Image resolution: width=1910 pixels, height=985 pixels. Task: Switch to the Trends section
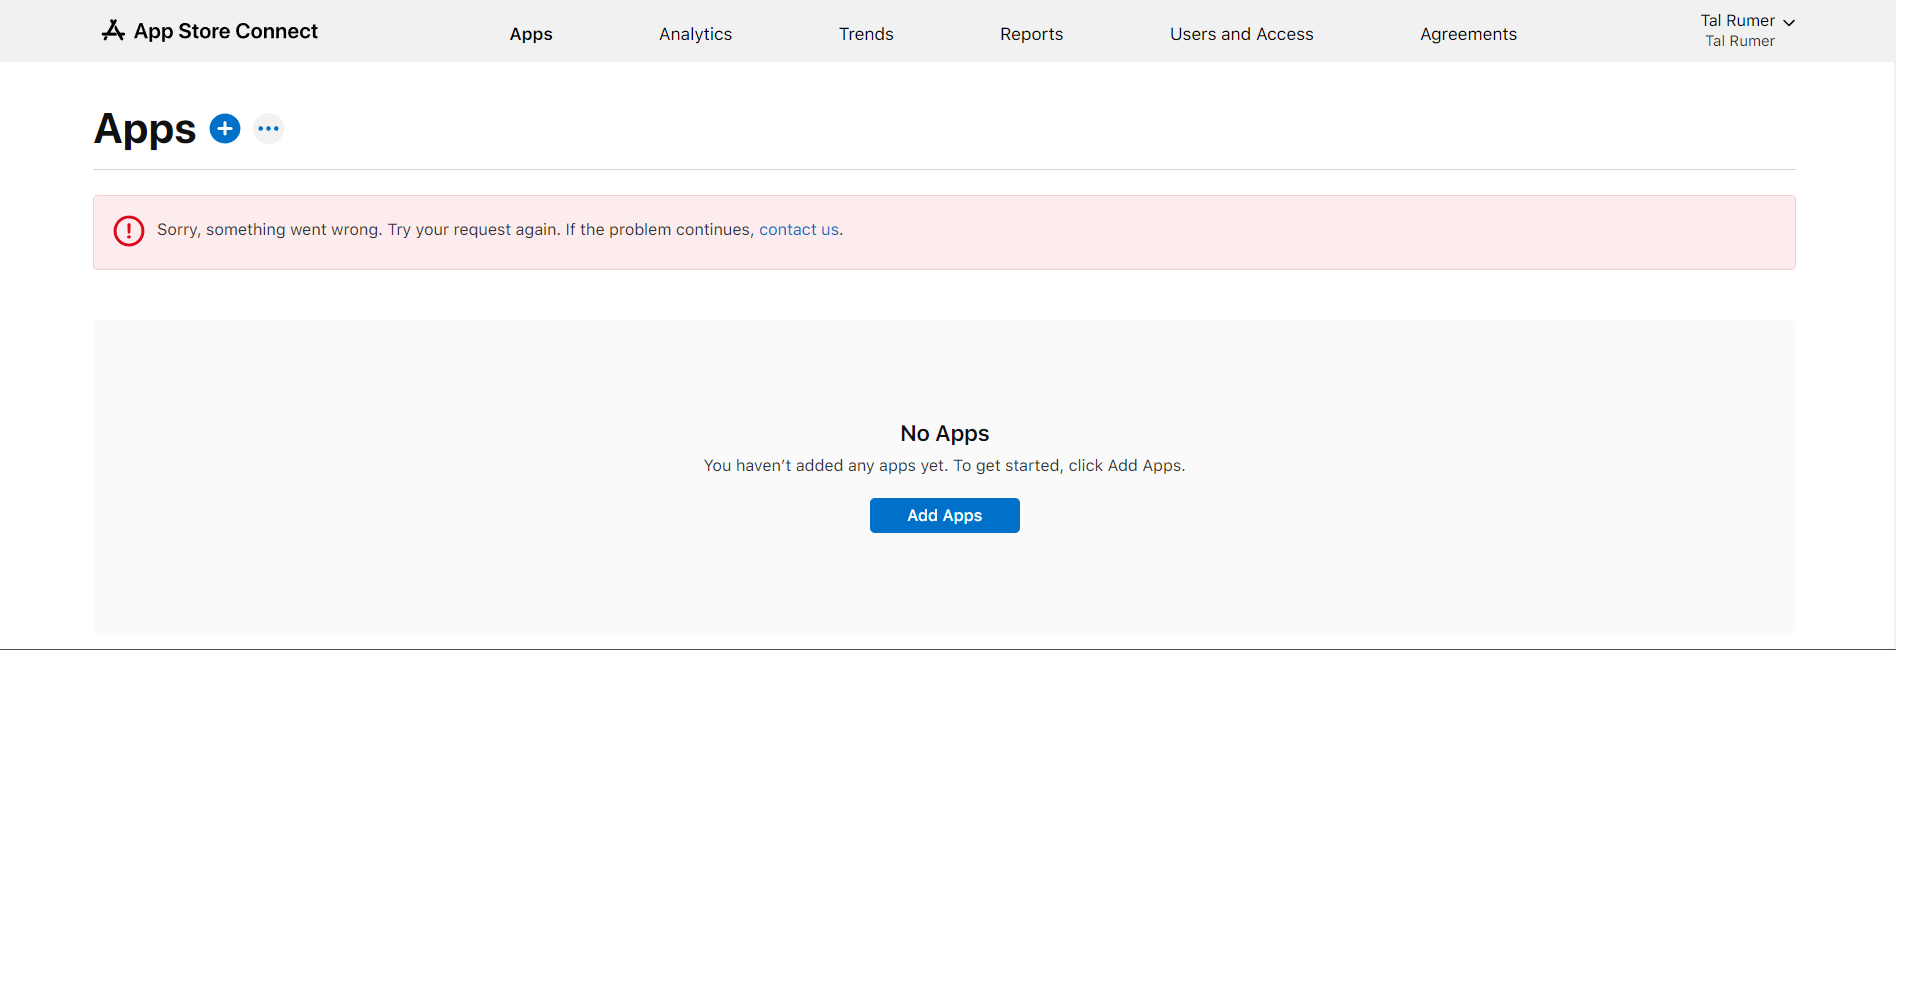(865, 34)
